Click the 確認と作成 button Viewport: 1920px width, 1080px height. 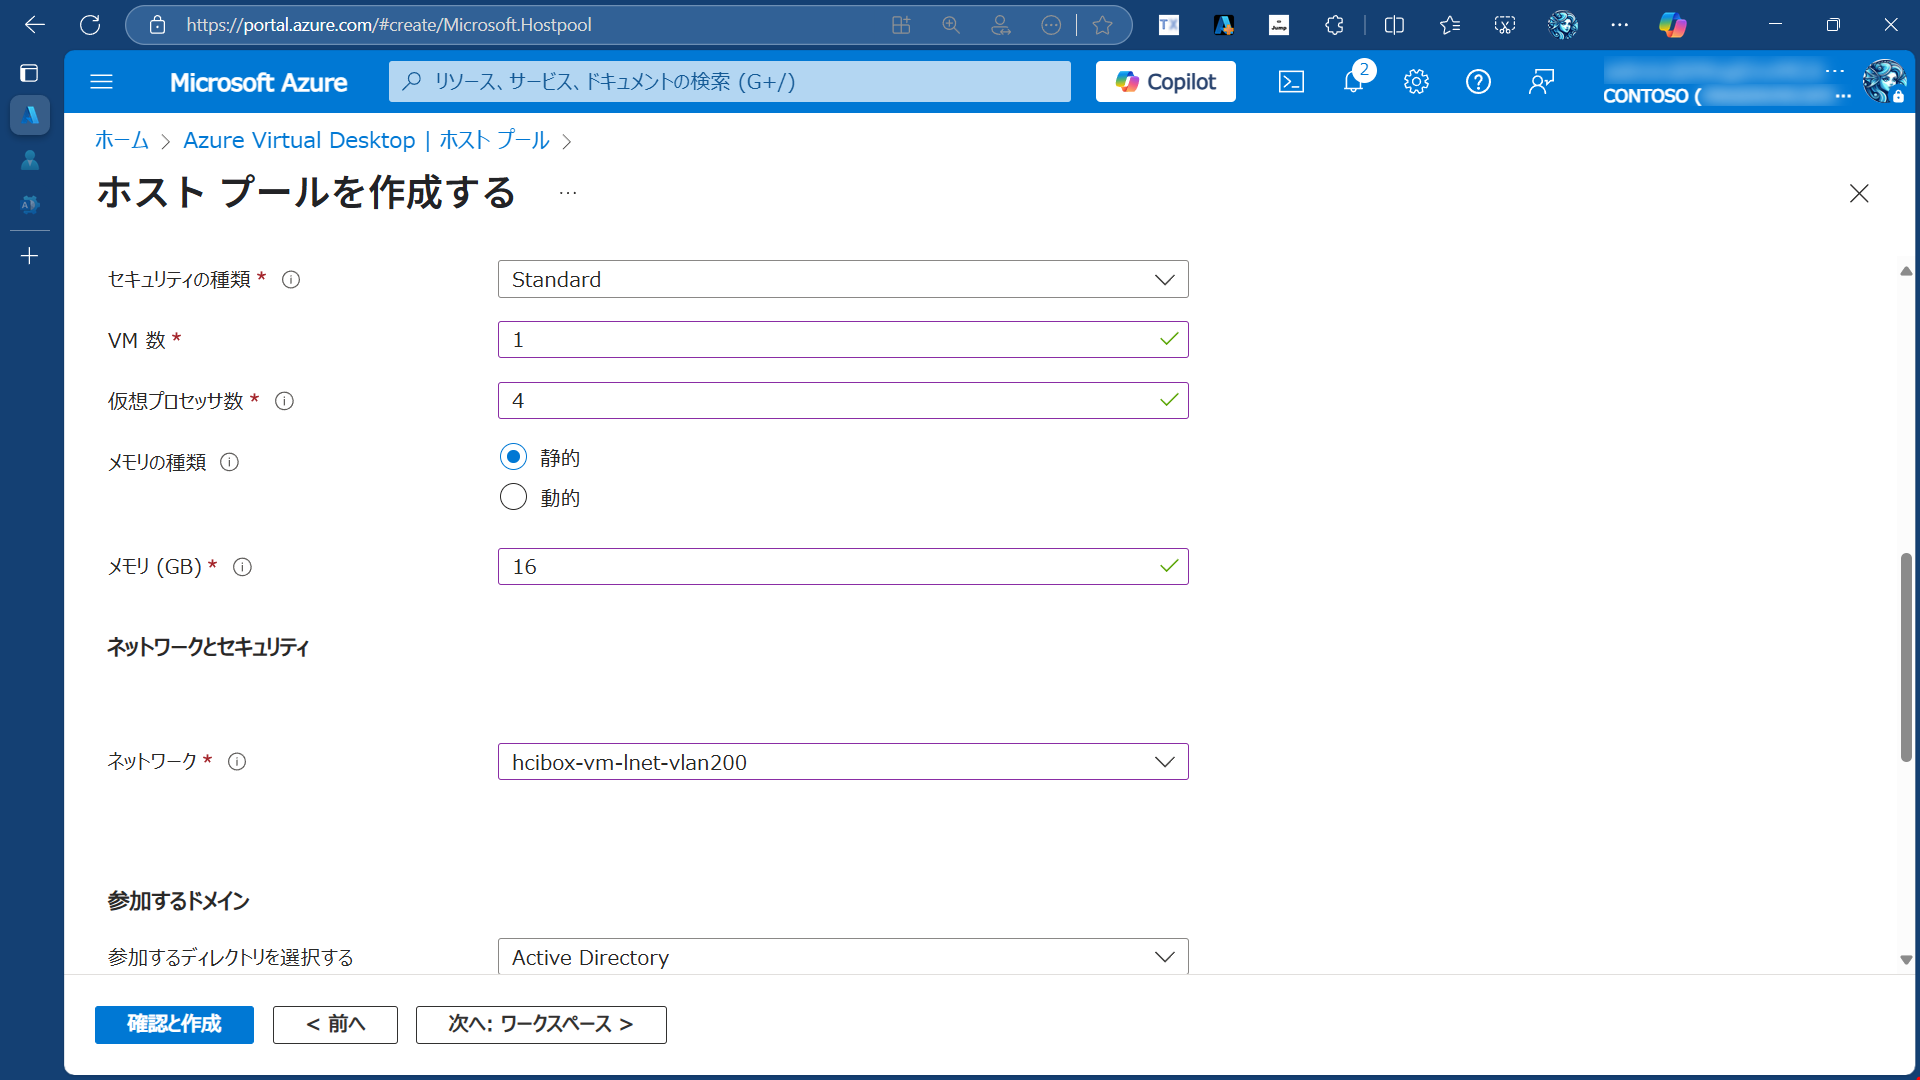coord(174,1024)
